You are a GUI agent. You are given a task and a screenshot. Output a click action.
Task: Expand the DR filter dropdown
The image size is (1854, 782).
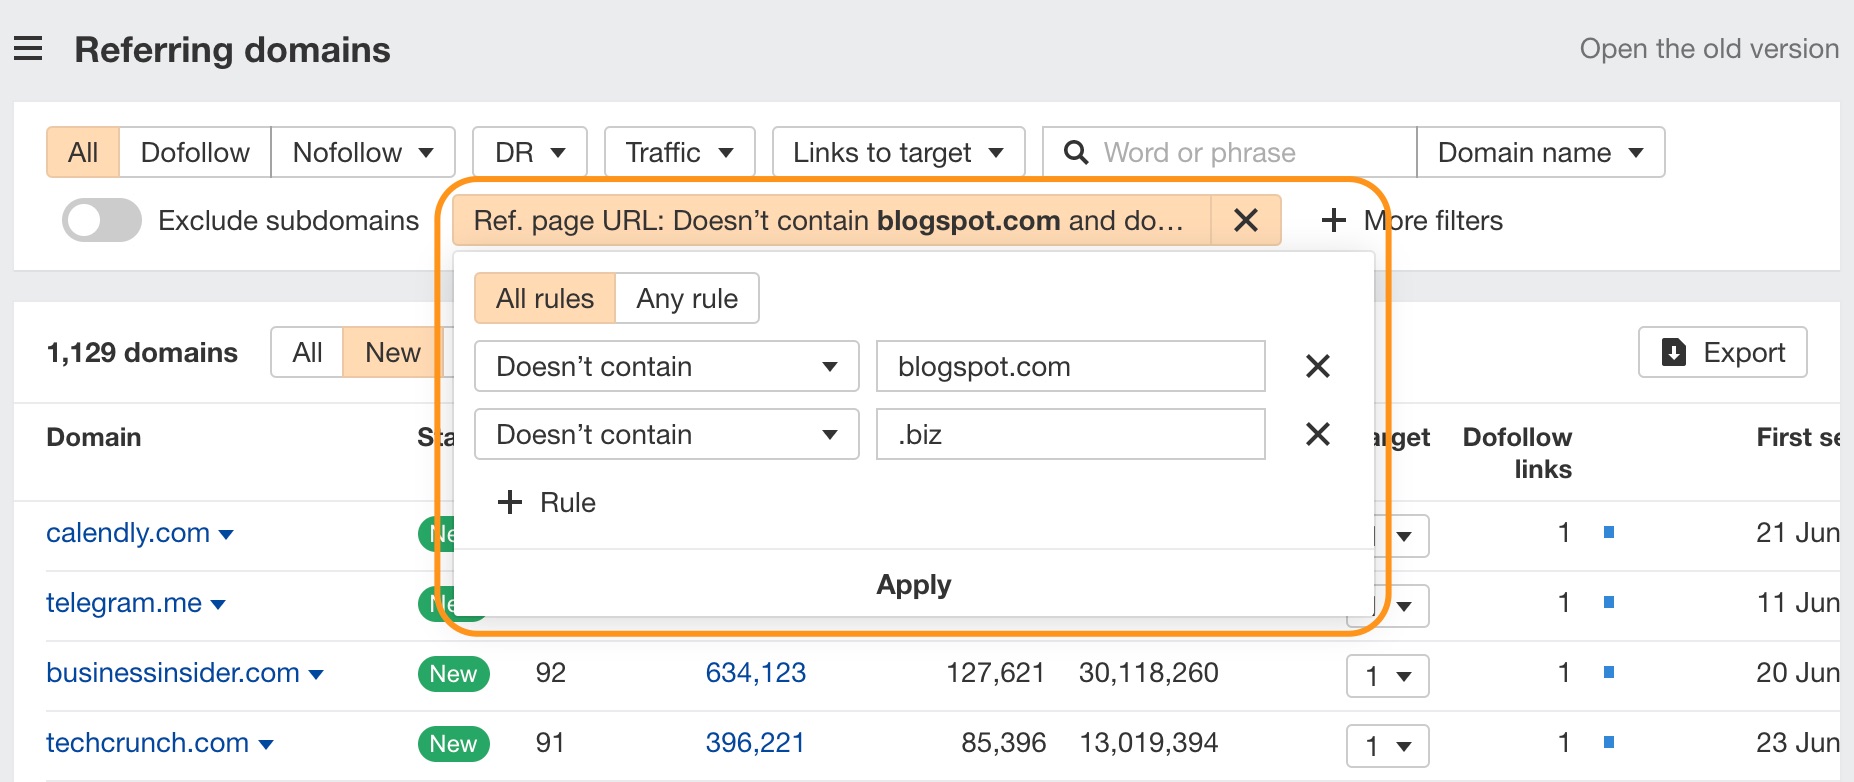coord(529,152)
